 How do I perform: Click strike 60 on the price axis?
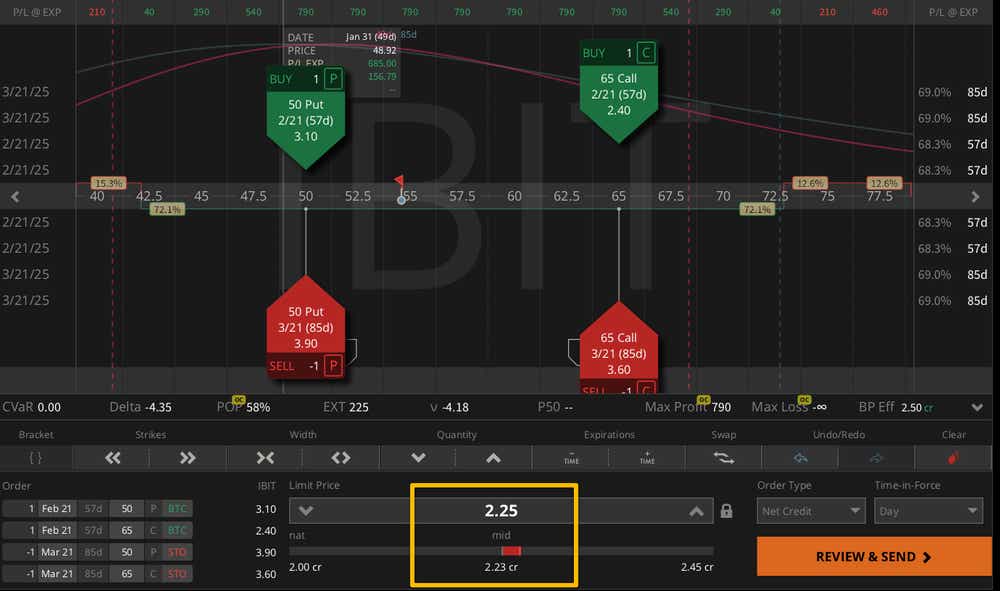(x=514, y=196)
